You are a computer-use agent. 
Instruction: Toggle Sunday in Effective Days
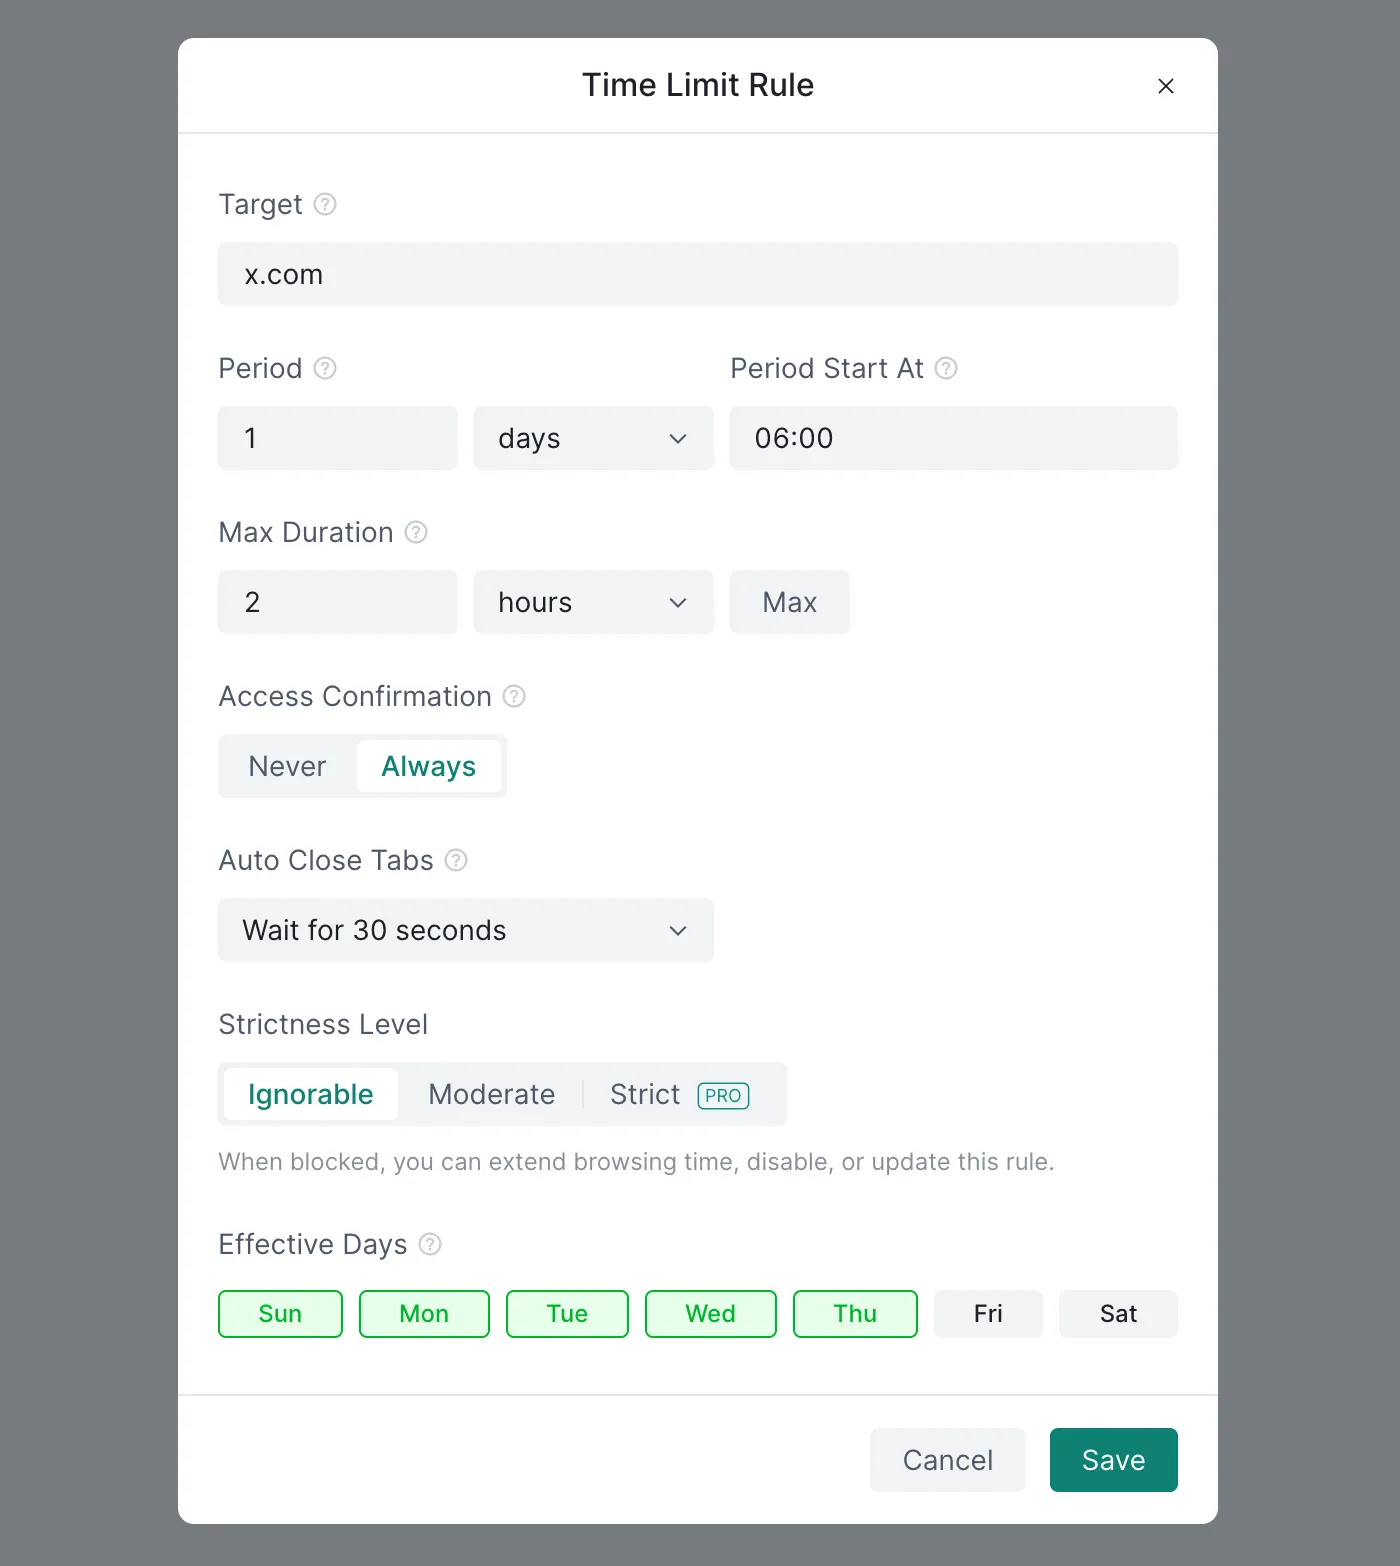280,1314
